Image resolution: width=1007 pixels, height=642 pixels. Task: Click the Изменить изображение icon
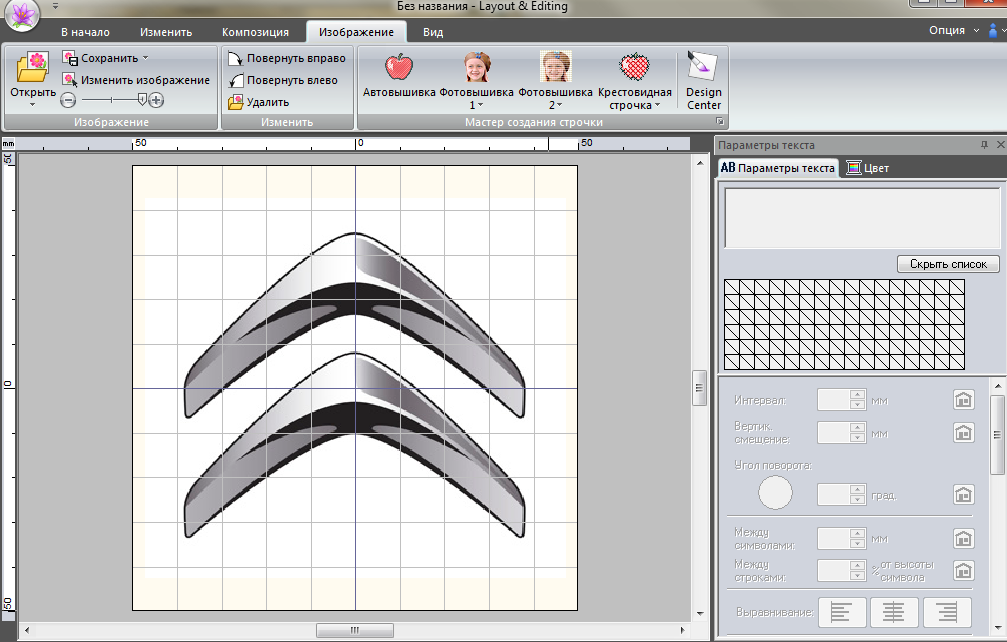[x=70, y=80]
